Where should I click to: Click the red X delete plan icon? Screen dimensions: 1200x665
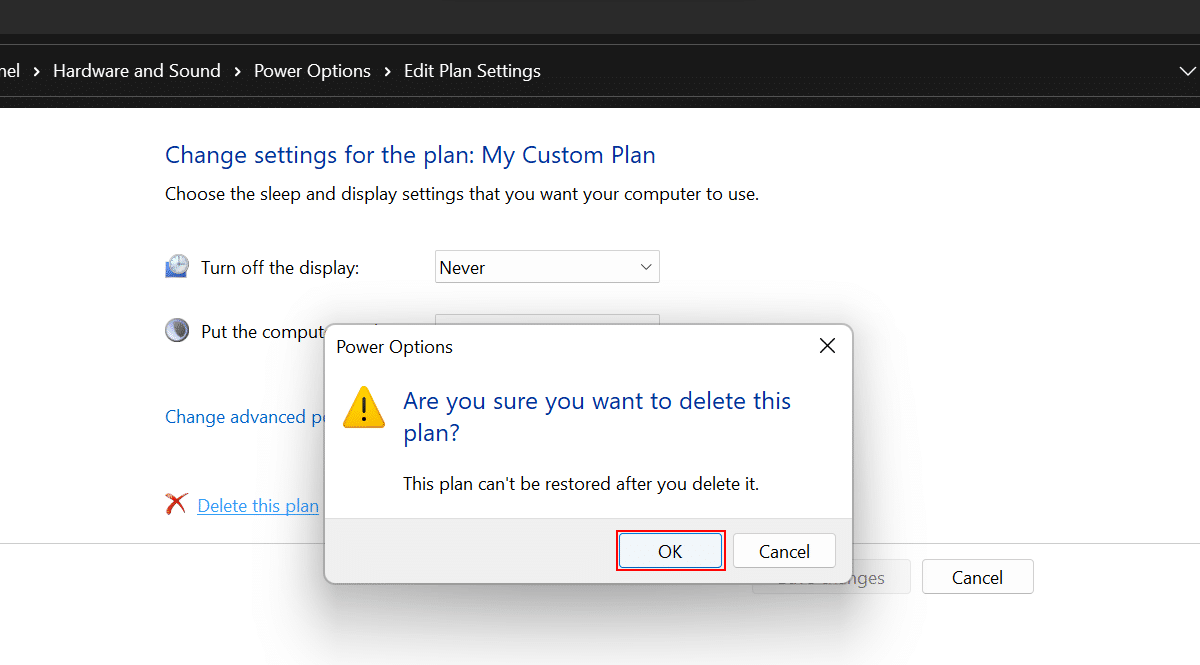[x=177, y=505]
